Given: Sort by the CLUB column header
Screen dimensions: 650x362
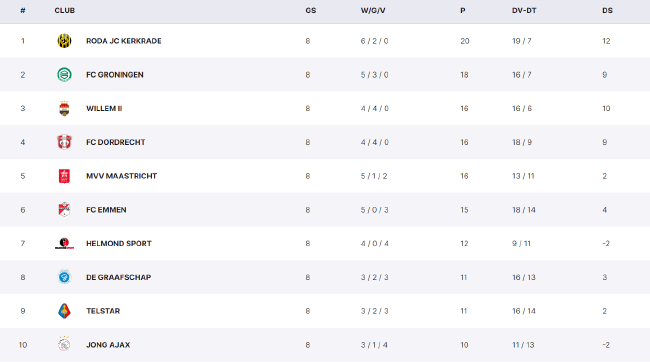Looking at the screenshot, I should [65, 10].
